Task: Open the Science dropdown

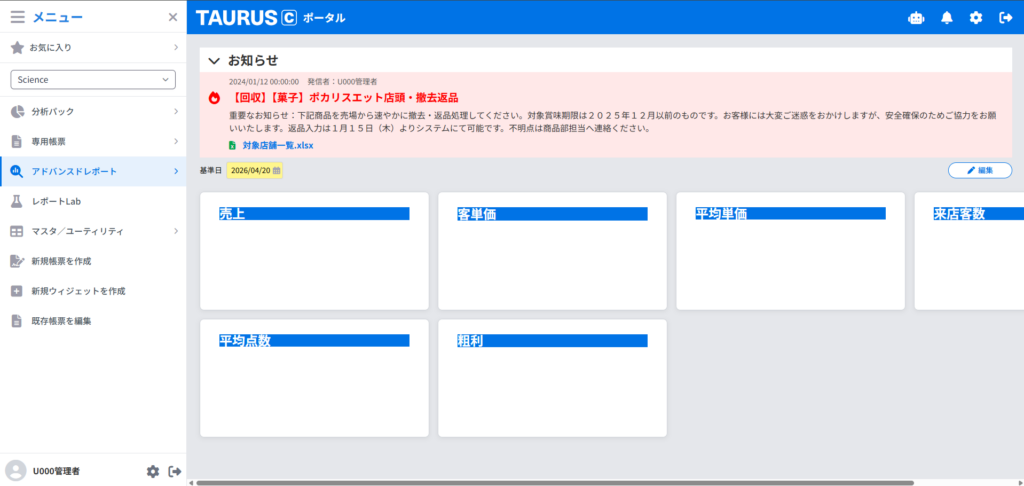Action: pos(93,80)
